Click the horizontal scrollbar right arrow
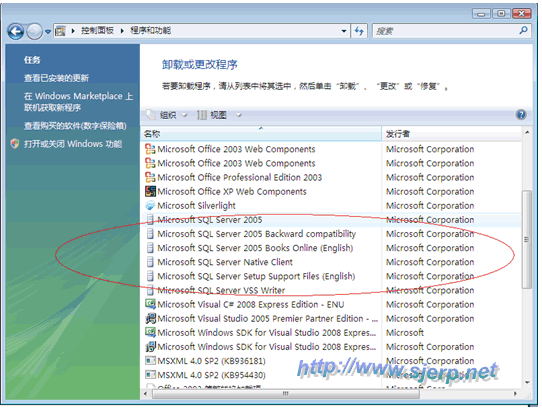This screenshot has height=409, width=542. click(515, 393)
